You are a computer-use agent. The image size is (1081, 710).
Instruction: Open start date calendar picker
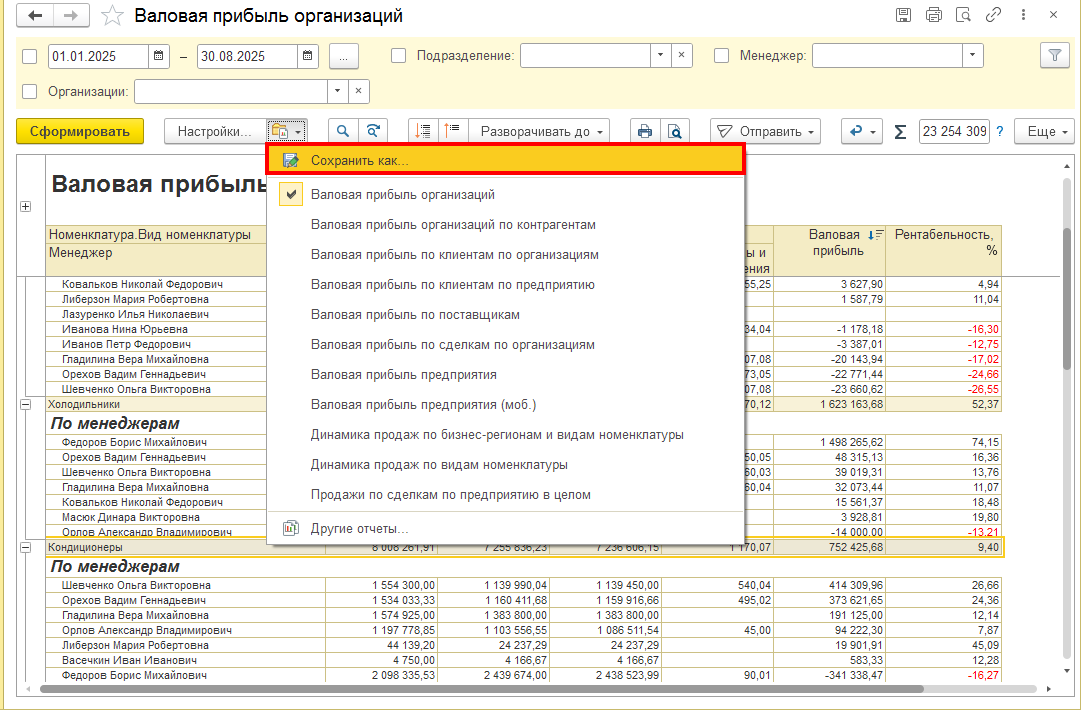(x=159, y=57)
